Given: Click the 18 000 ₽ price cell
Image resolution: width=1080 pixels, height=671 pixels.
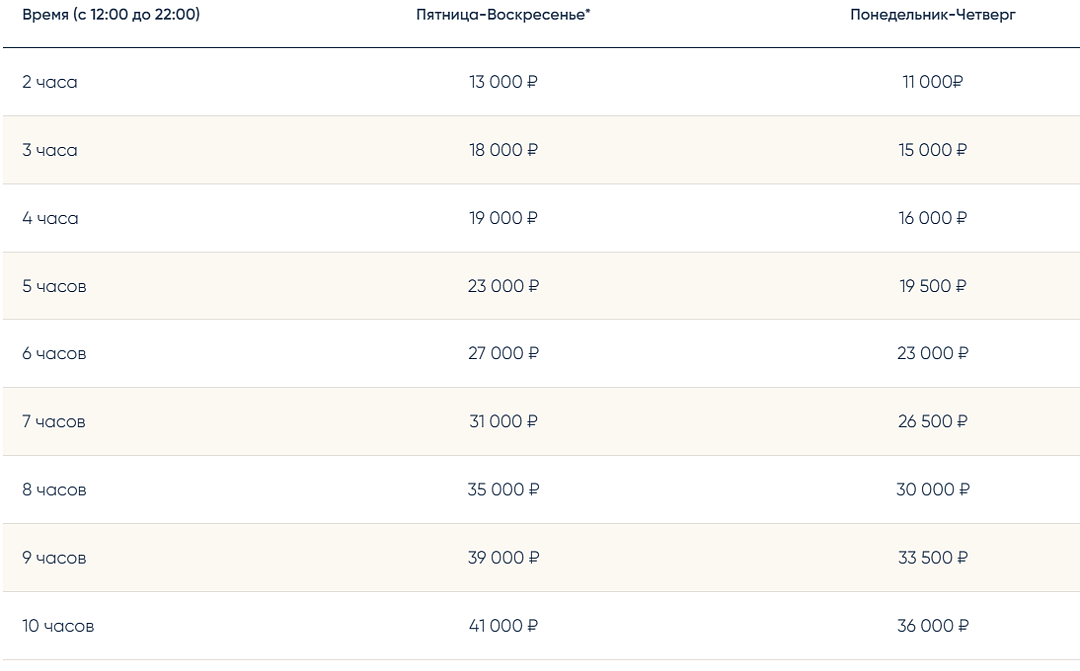Looking at the screenshot, I should tap(503, 150).
